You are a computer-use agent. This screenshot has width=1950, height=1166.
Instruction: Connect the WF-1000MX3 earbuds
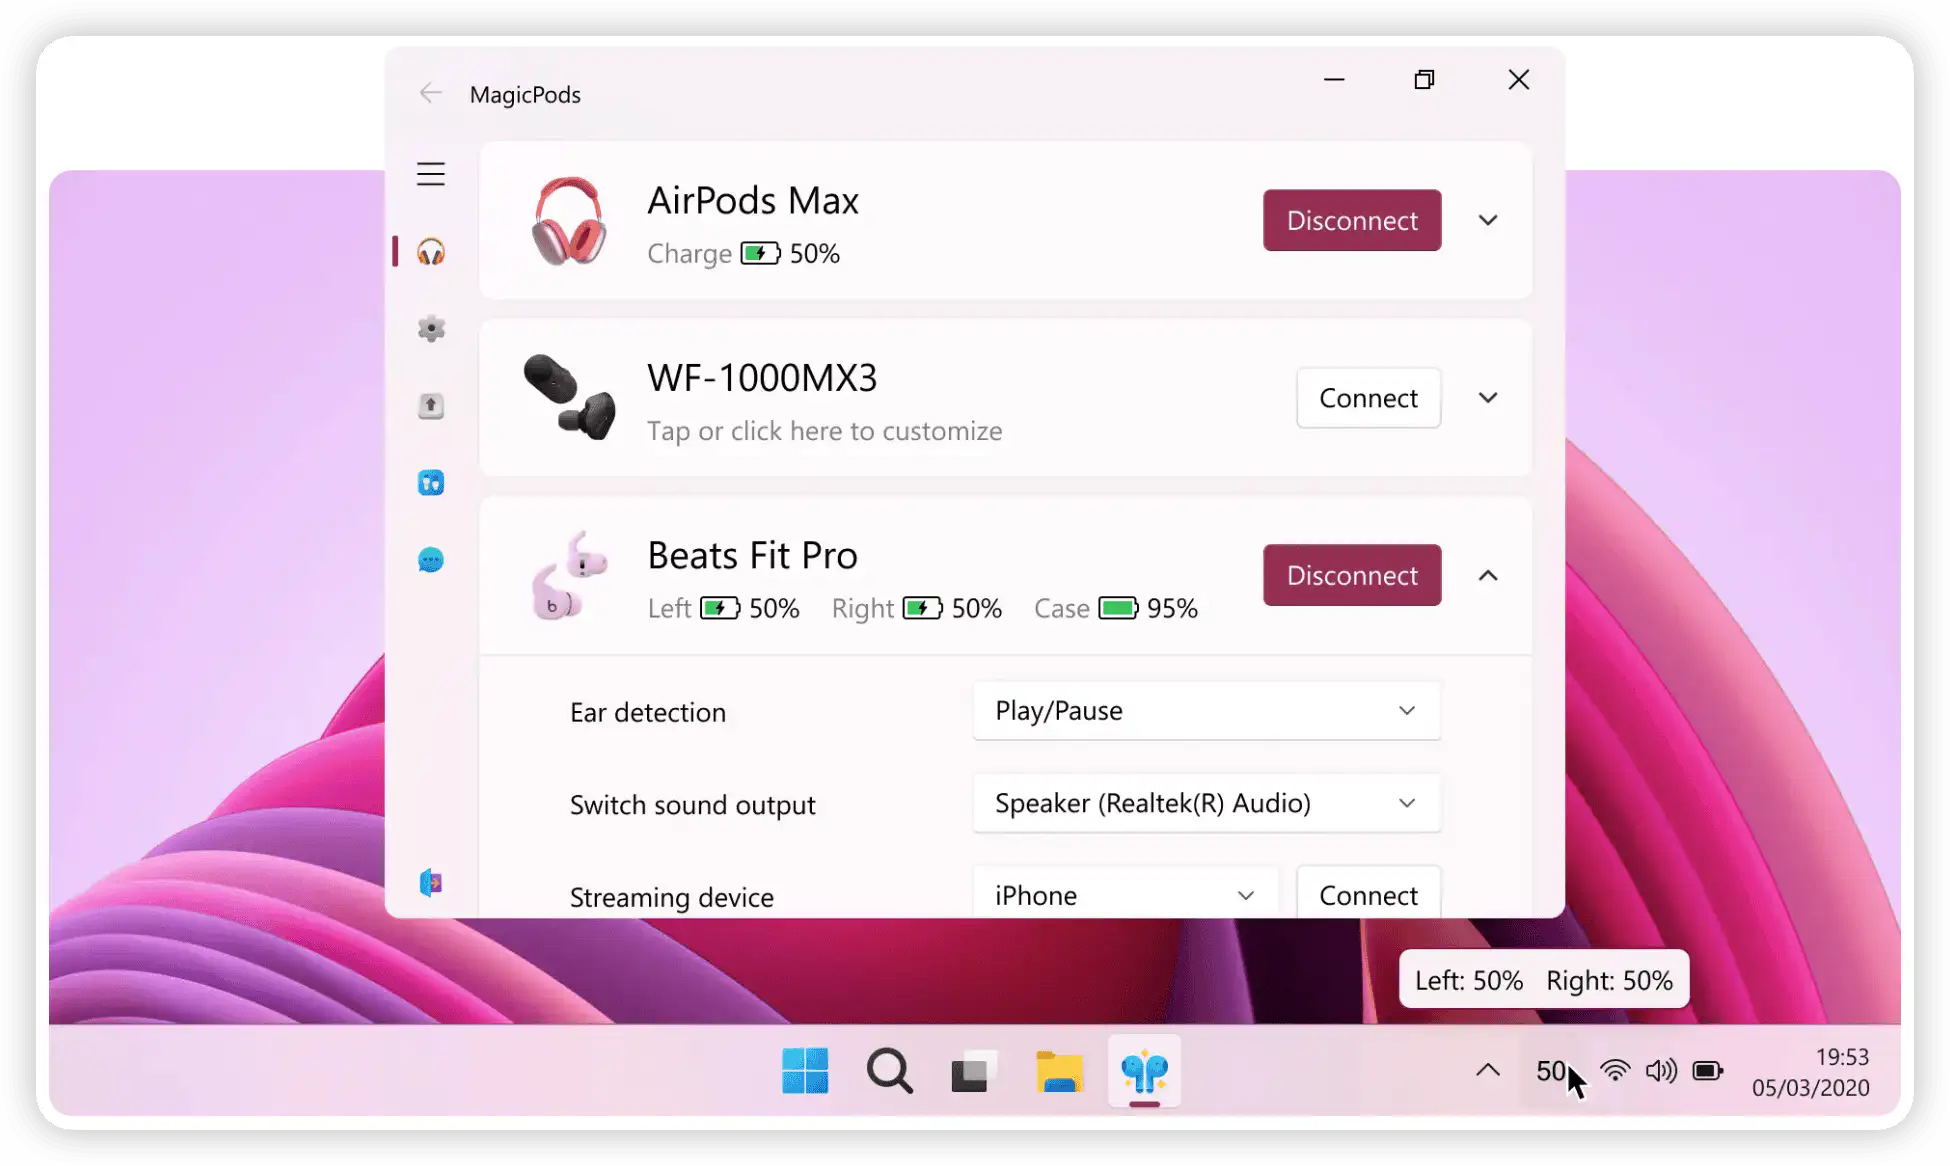[1368, 398]
